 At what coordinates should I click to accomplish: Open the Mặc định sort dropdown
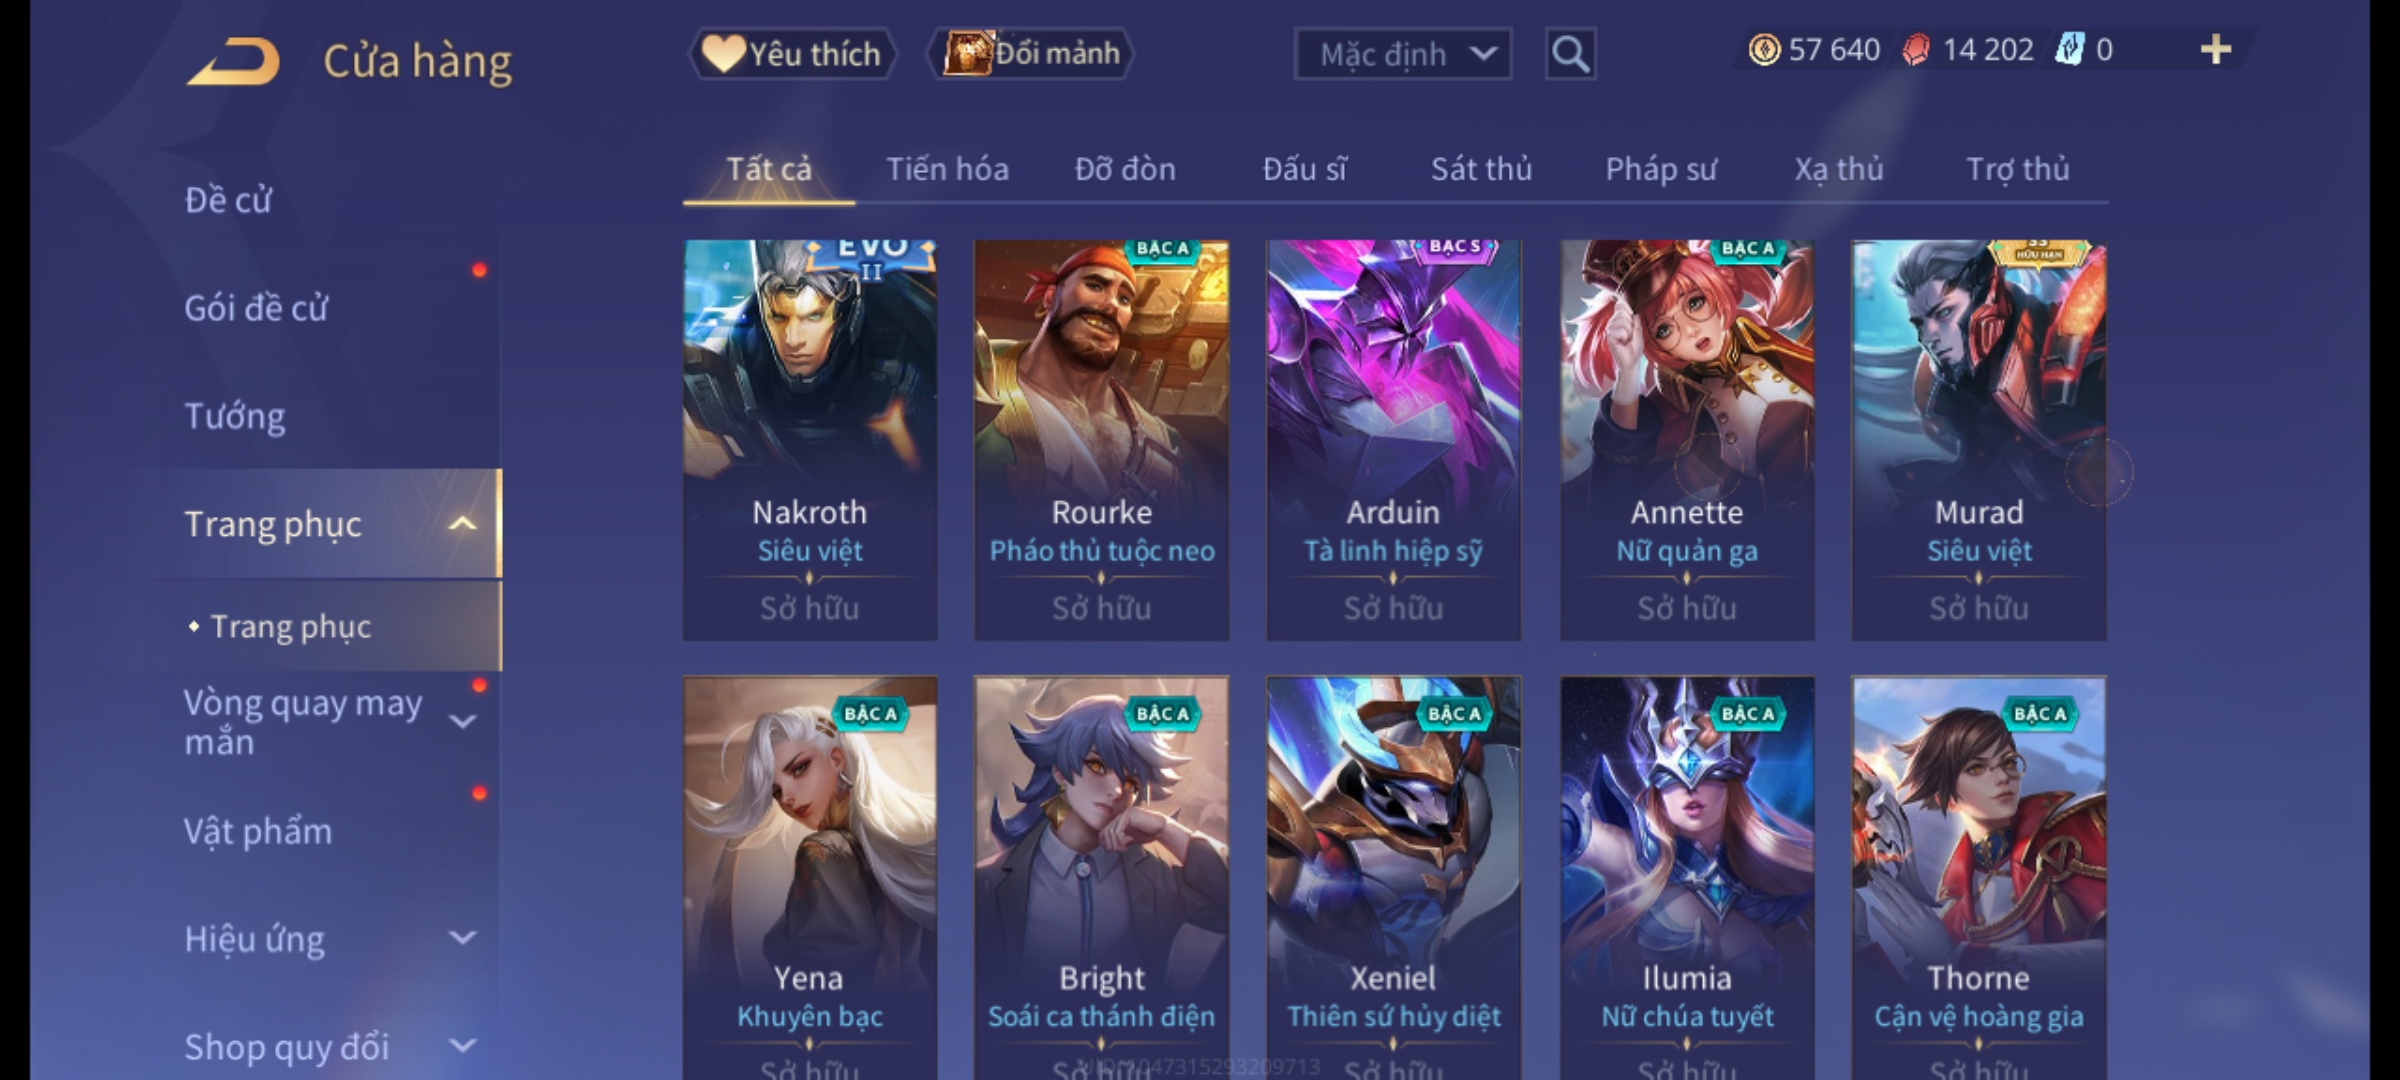(x=1402, y=54)
